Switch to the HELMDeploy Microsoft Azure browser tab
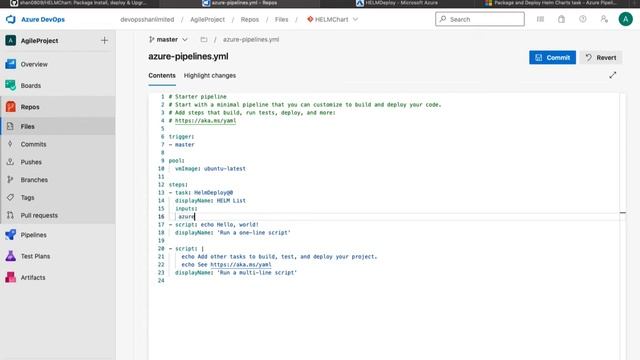 tap(397, 3)
